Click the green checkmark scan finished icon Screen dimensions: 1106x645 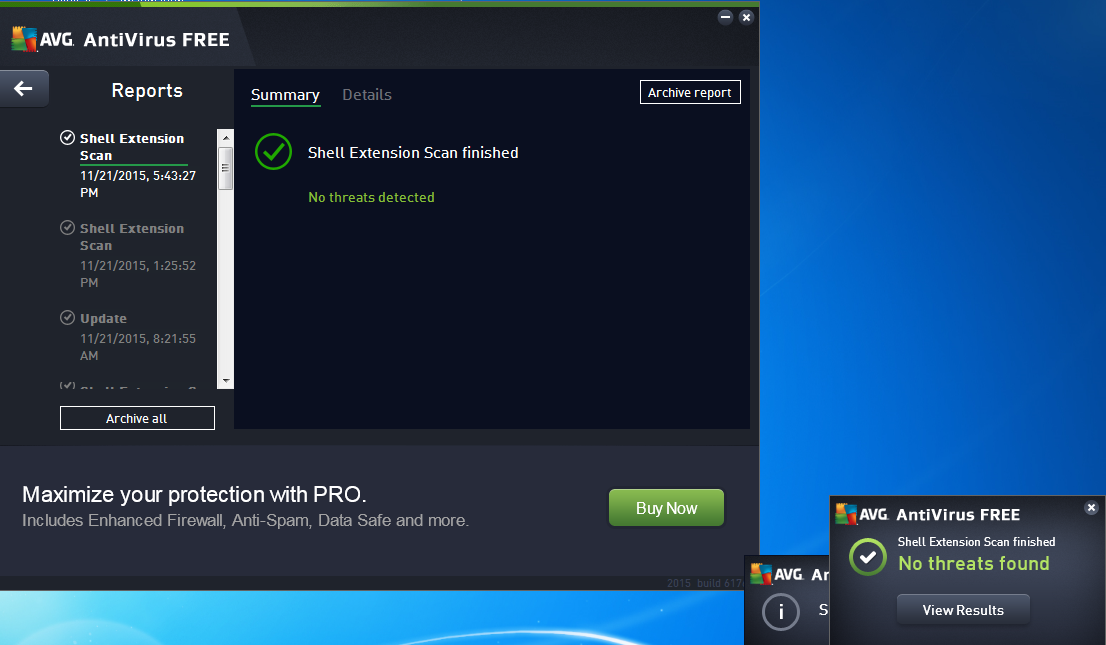(274, 152)
